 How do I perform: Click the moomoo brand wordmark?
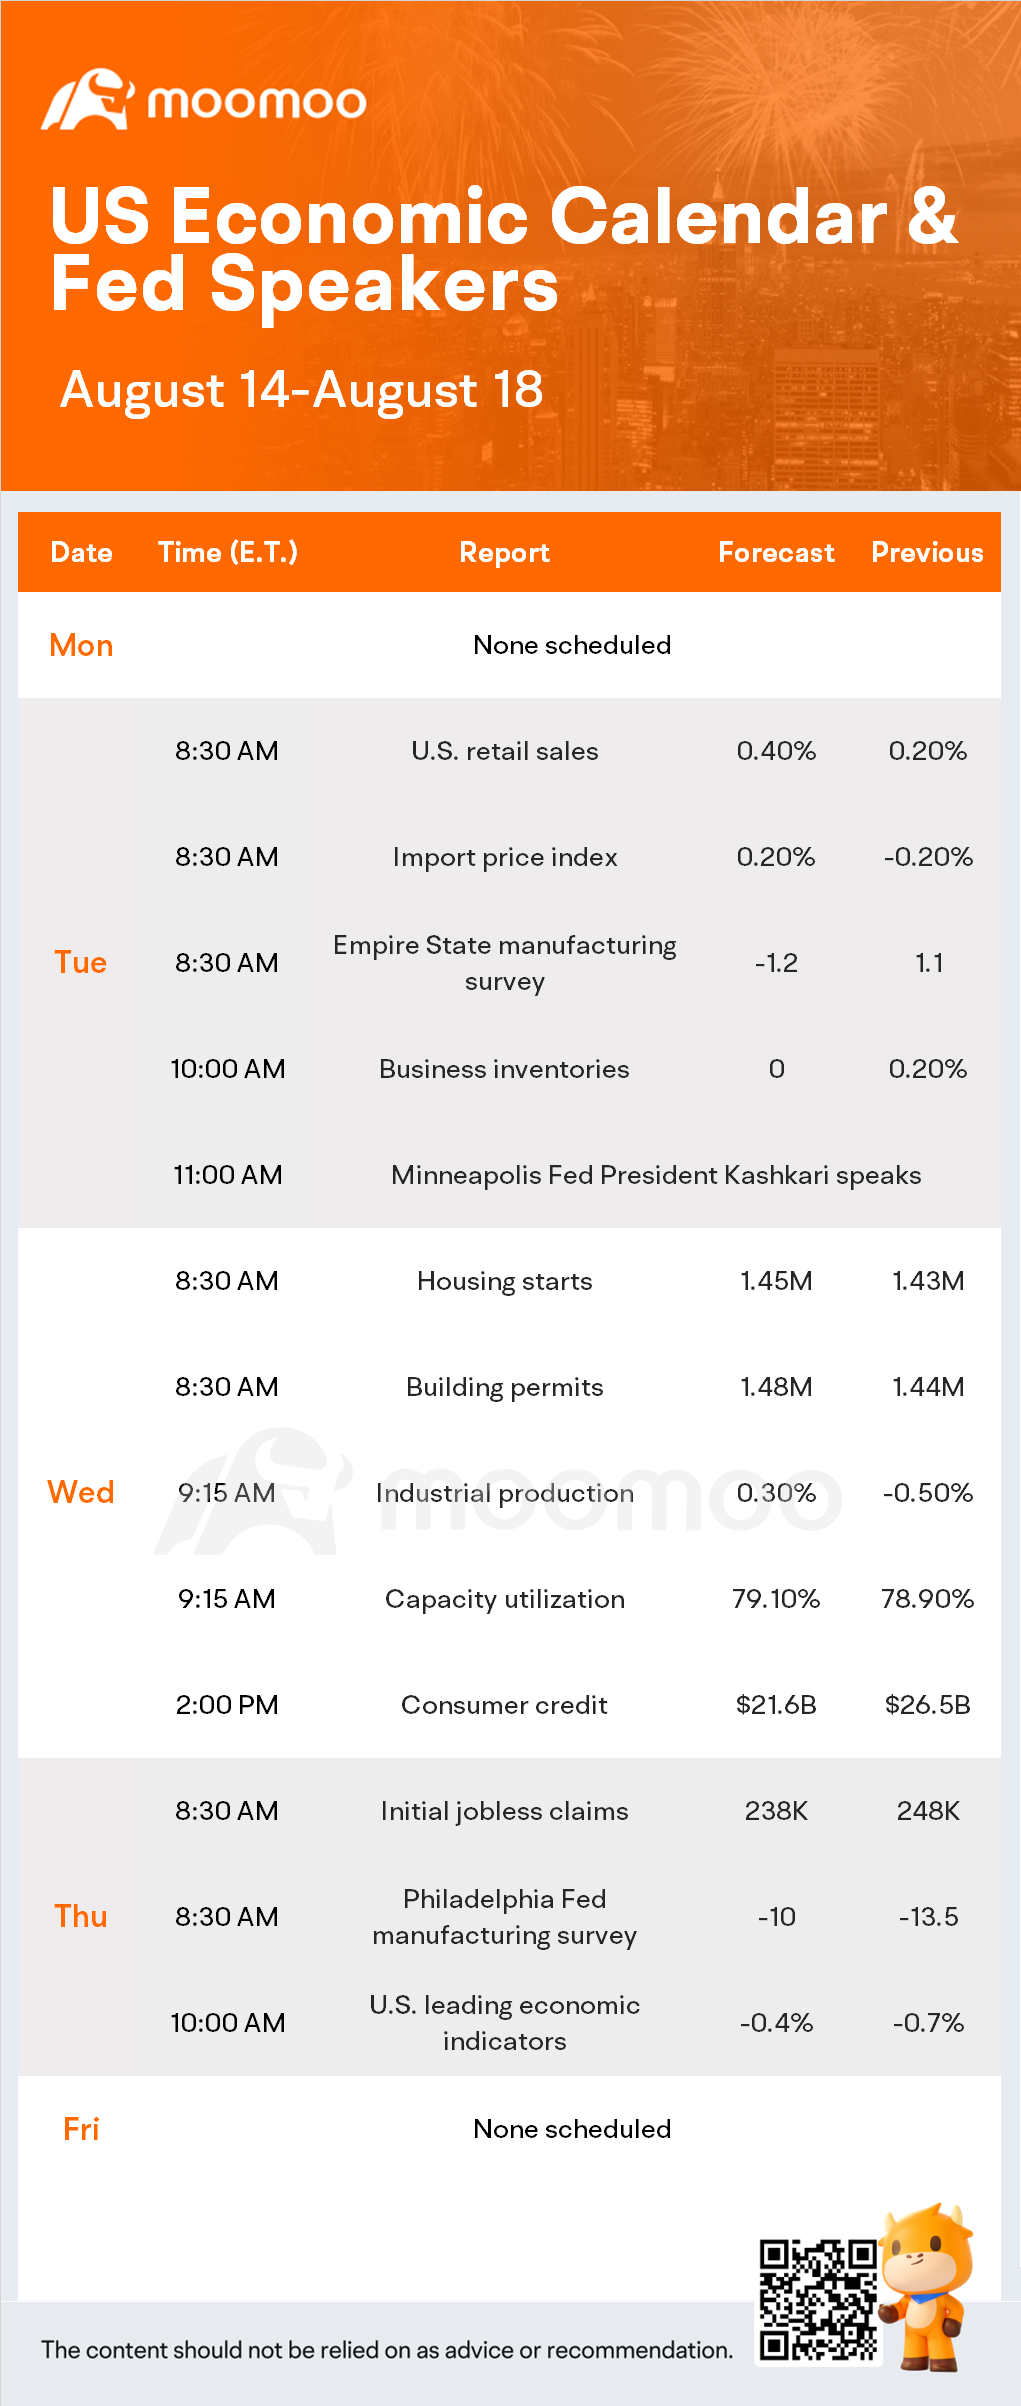[x=257, y=102]
